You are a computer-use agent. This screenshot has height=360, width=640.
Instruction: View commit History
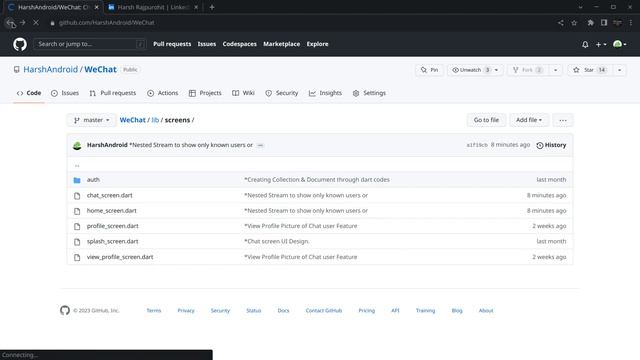(x=551, y=145)
